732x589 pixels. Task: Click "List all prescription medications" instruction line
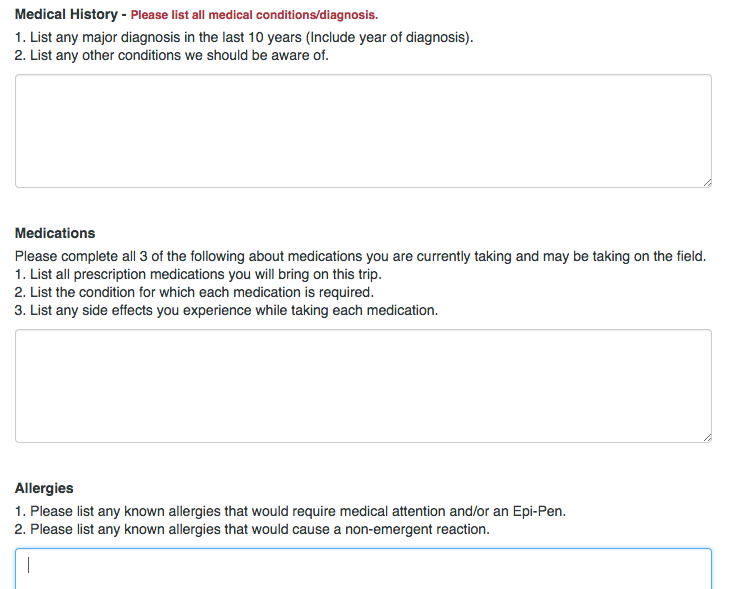(198, 274)
